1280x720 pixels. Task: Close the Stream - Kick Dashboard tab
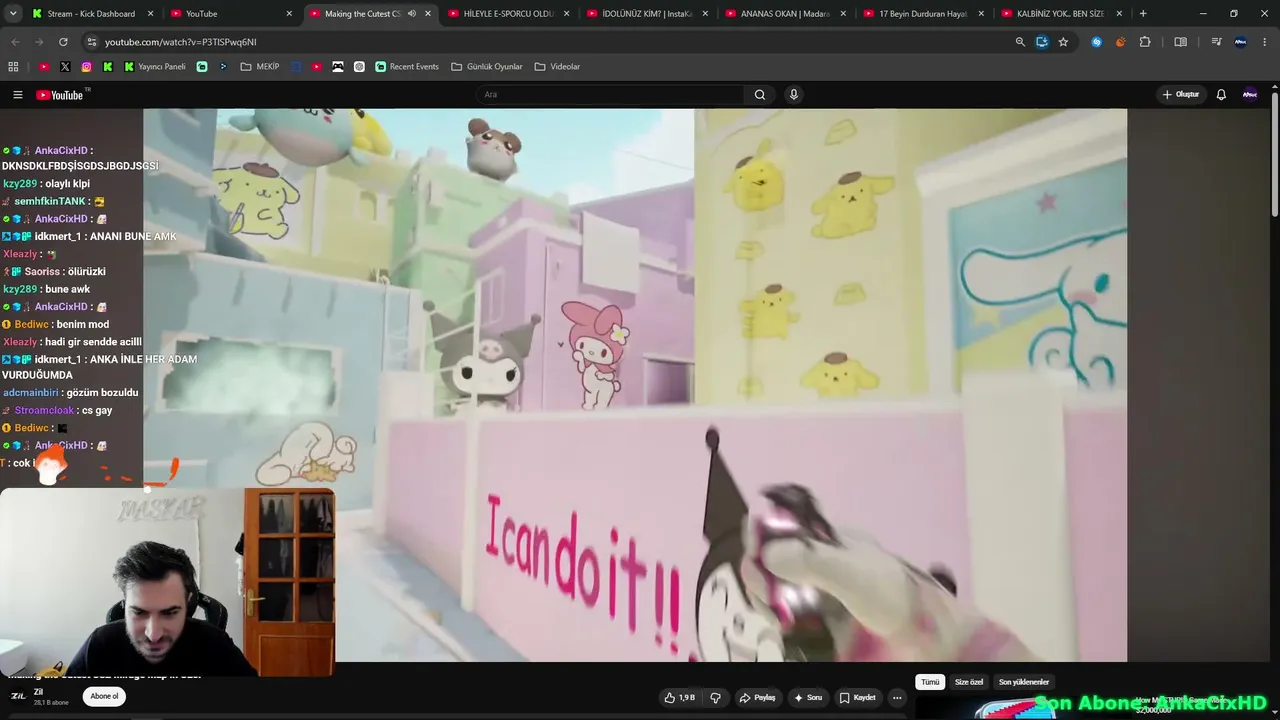coord(151,14)
